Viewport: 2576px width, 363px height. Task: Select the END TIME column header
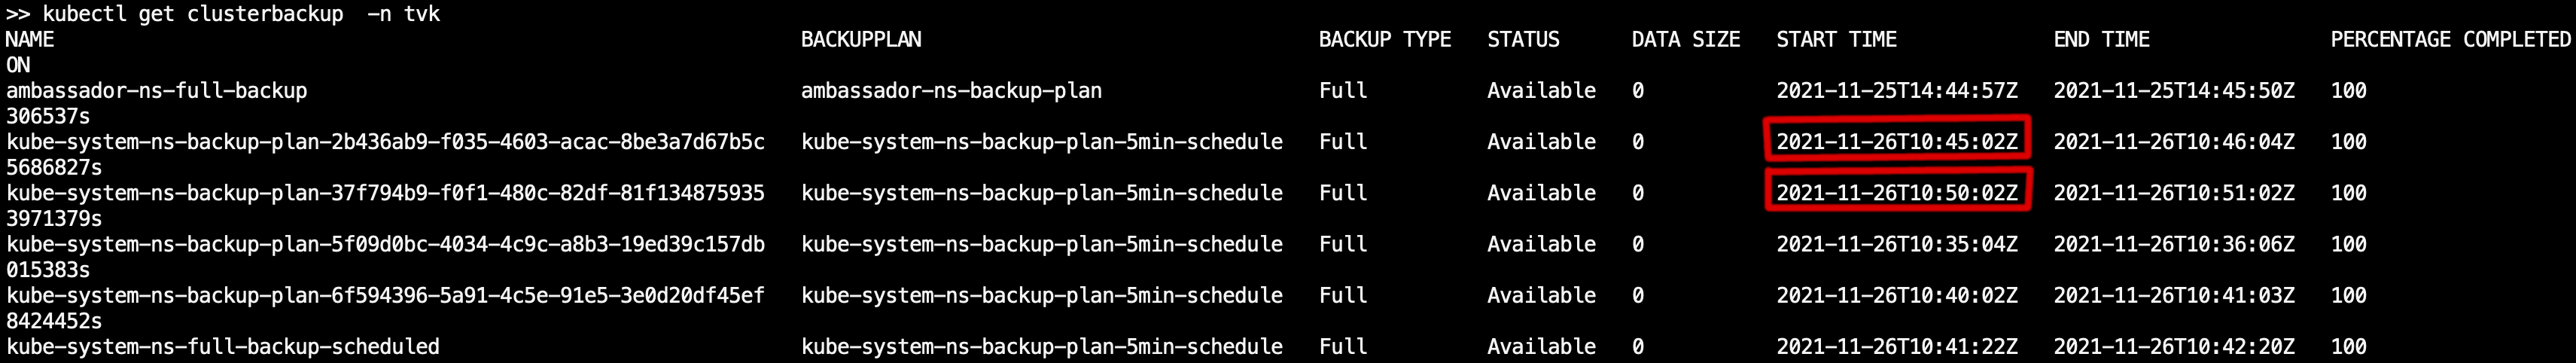pos(2101,40)
